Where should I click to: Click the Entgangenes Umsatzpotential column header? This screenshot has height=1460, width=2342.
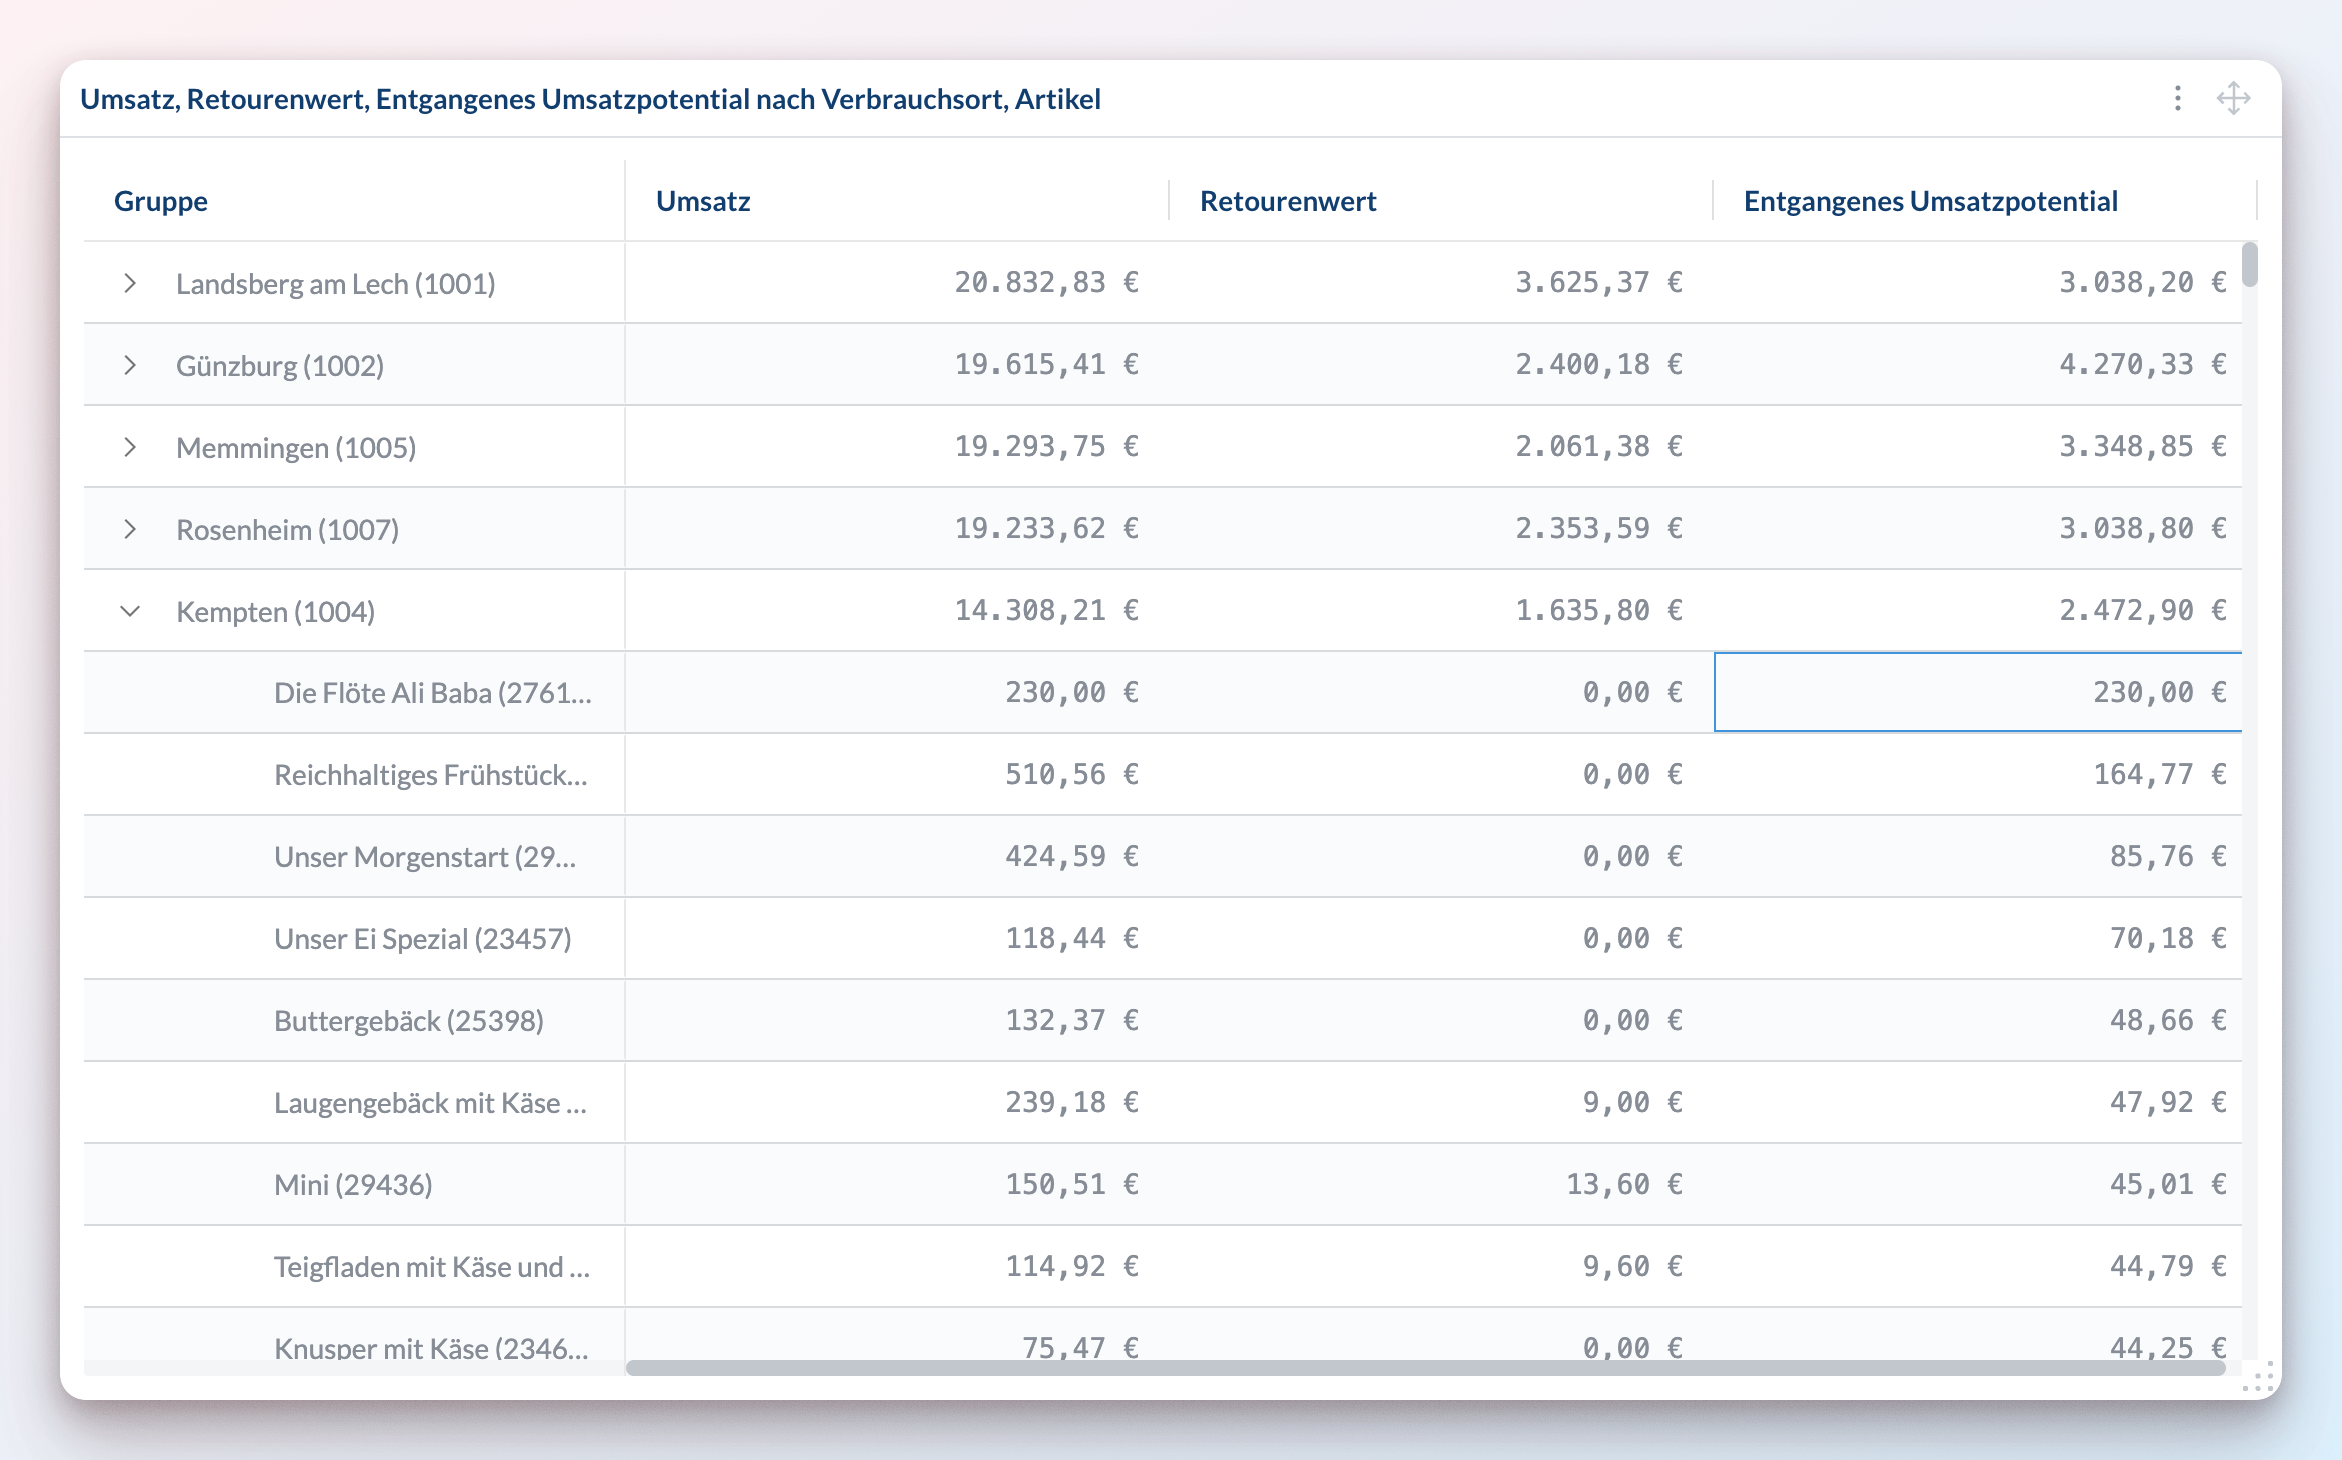1930,201
